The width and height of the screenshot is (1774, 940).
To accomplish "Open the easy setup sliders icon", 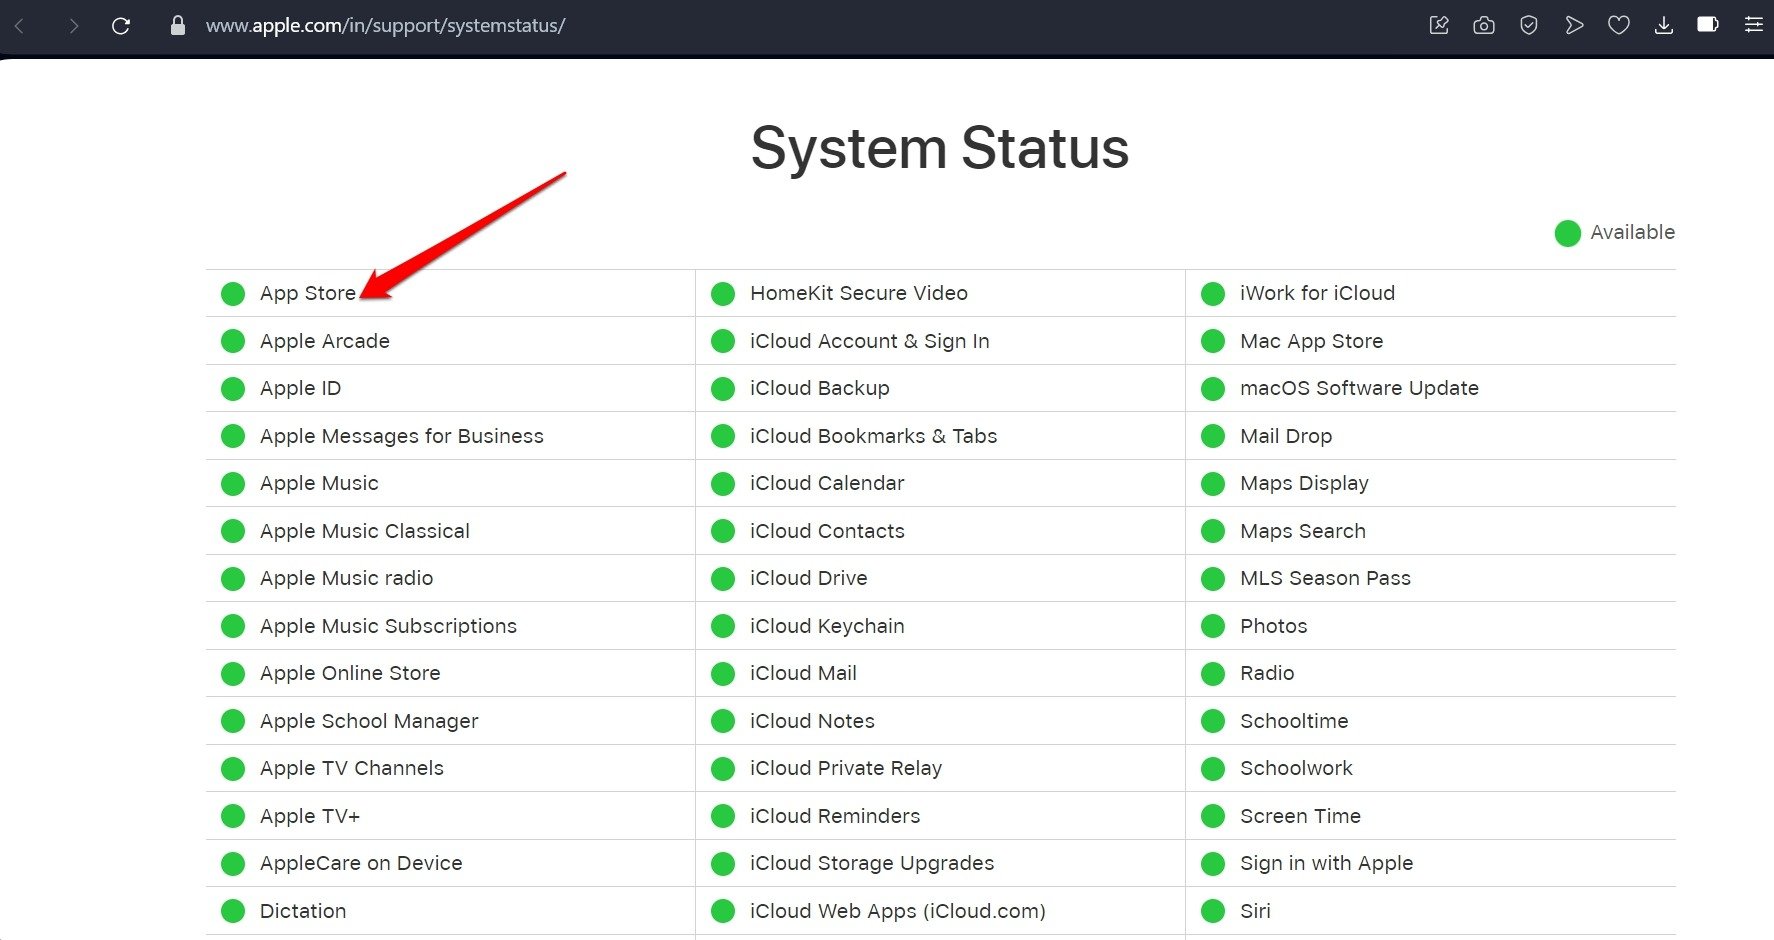I will click(1754, 25).
